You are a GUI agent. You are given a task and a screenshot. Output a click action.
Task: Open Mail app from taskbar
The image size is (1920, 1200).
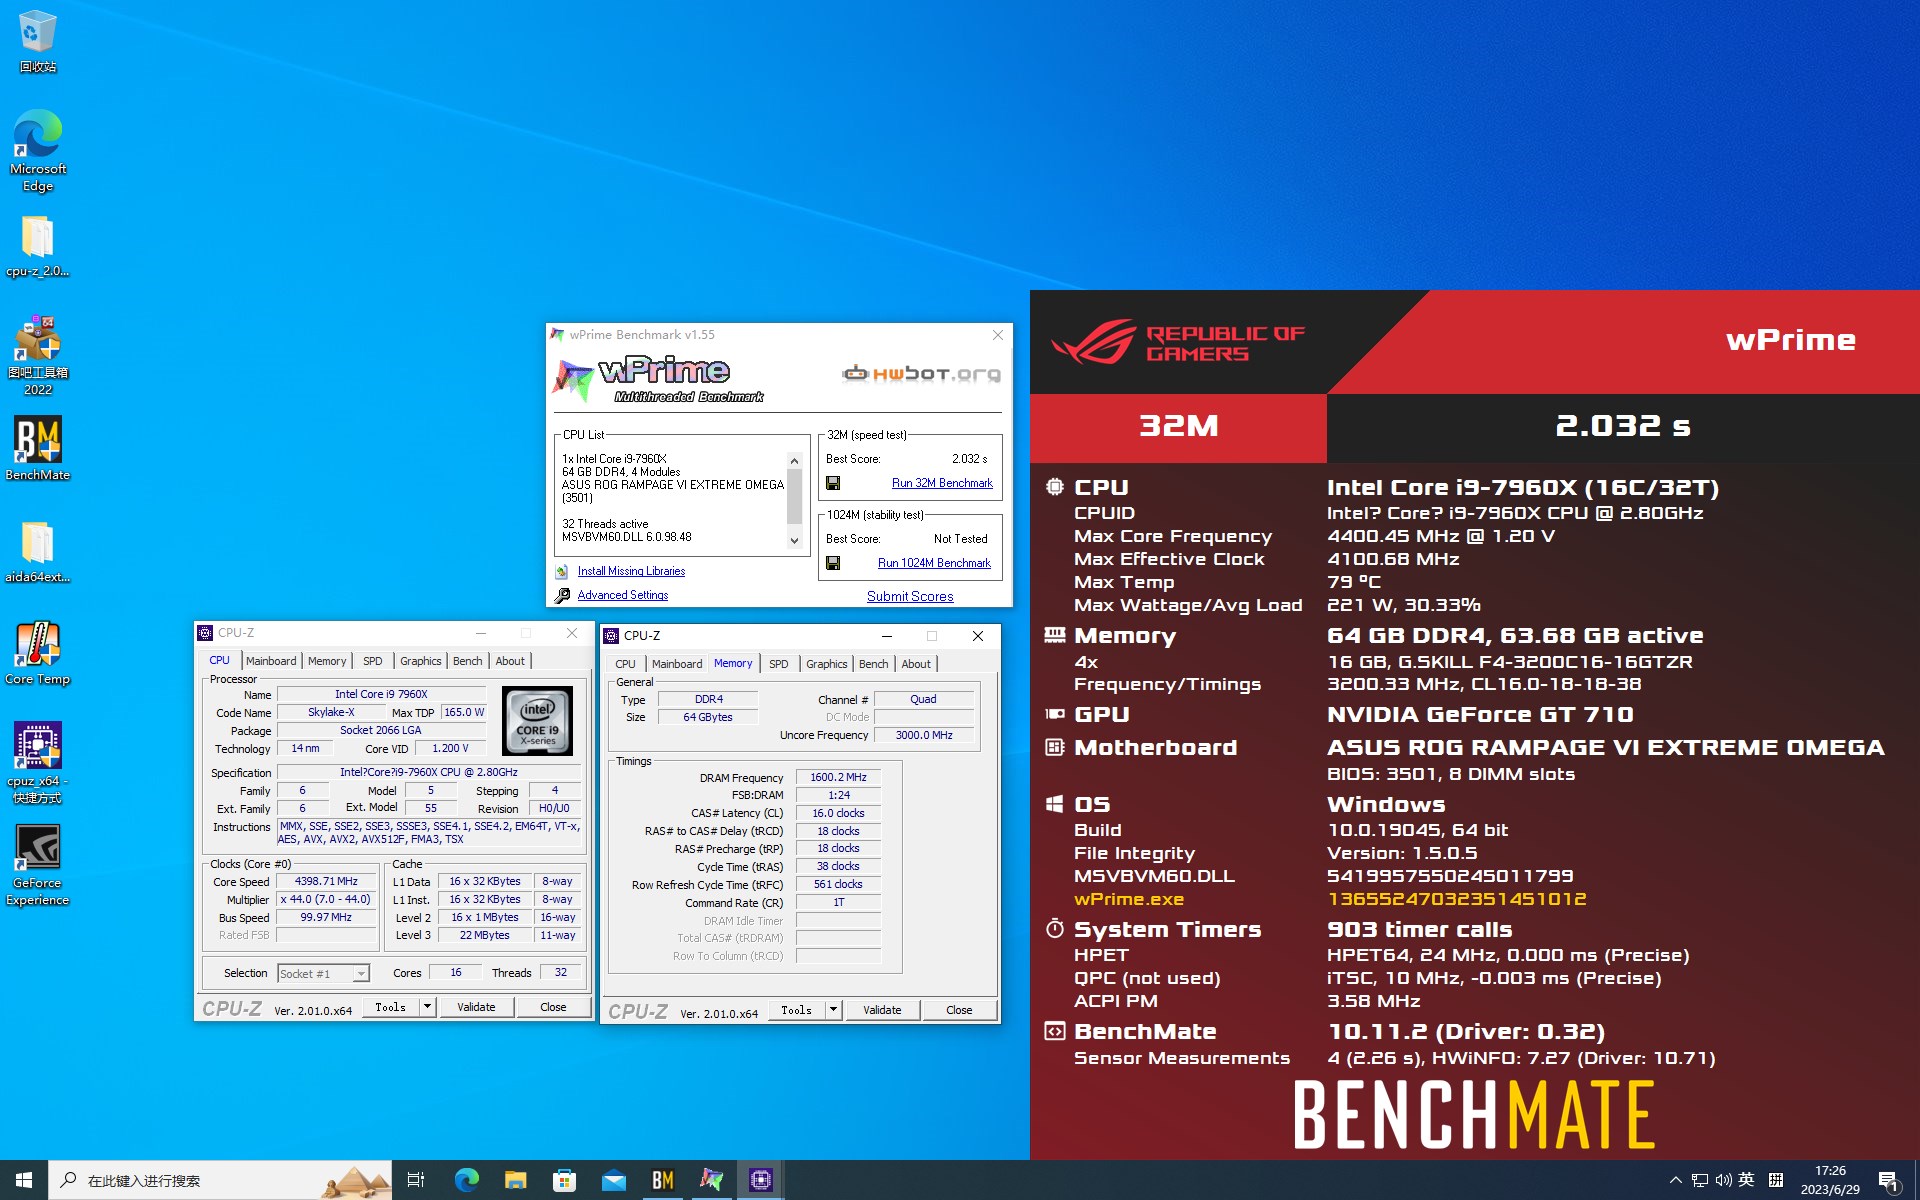[613, 1180]
